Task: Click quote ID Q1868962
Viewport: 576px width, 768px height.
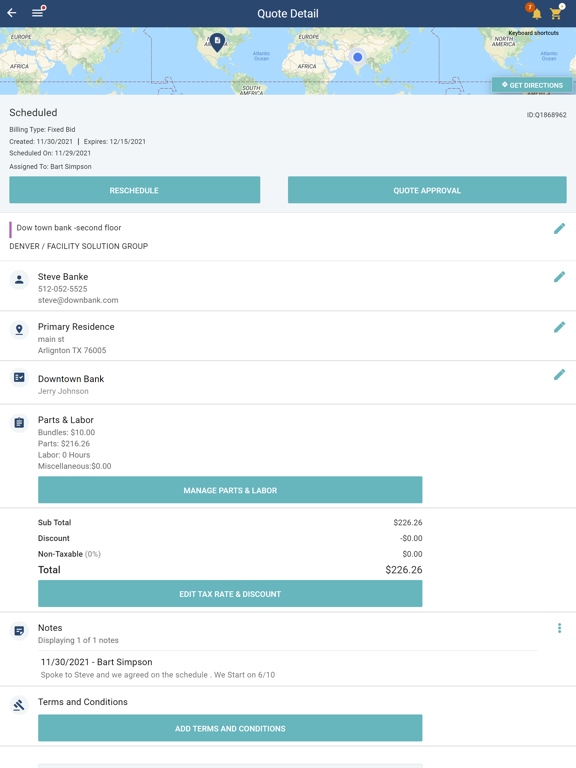Action: click(x=547, y=115)
